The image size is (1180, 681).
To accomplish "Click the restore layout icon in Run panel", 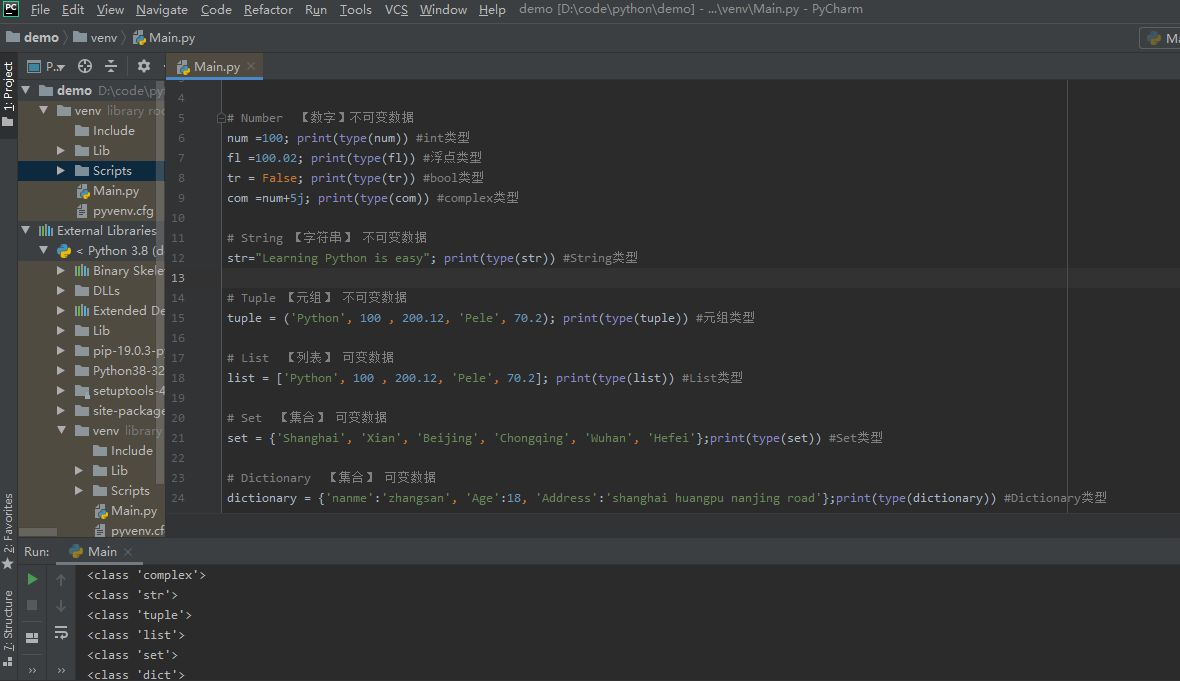I will click(x=32, y=636).
